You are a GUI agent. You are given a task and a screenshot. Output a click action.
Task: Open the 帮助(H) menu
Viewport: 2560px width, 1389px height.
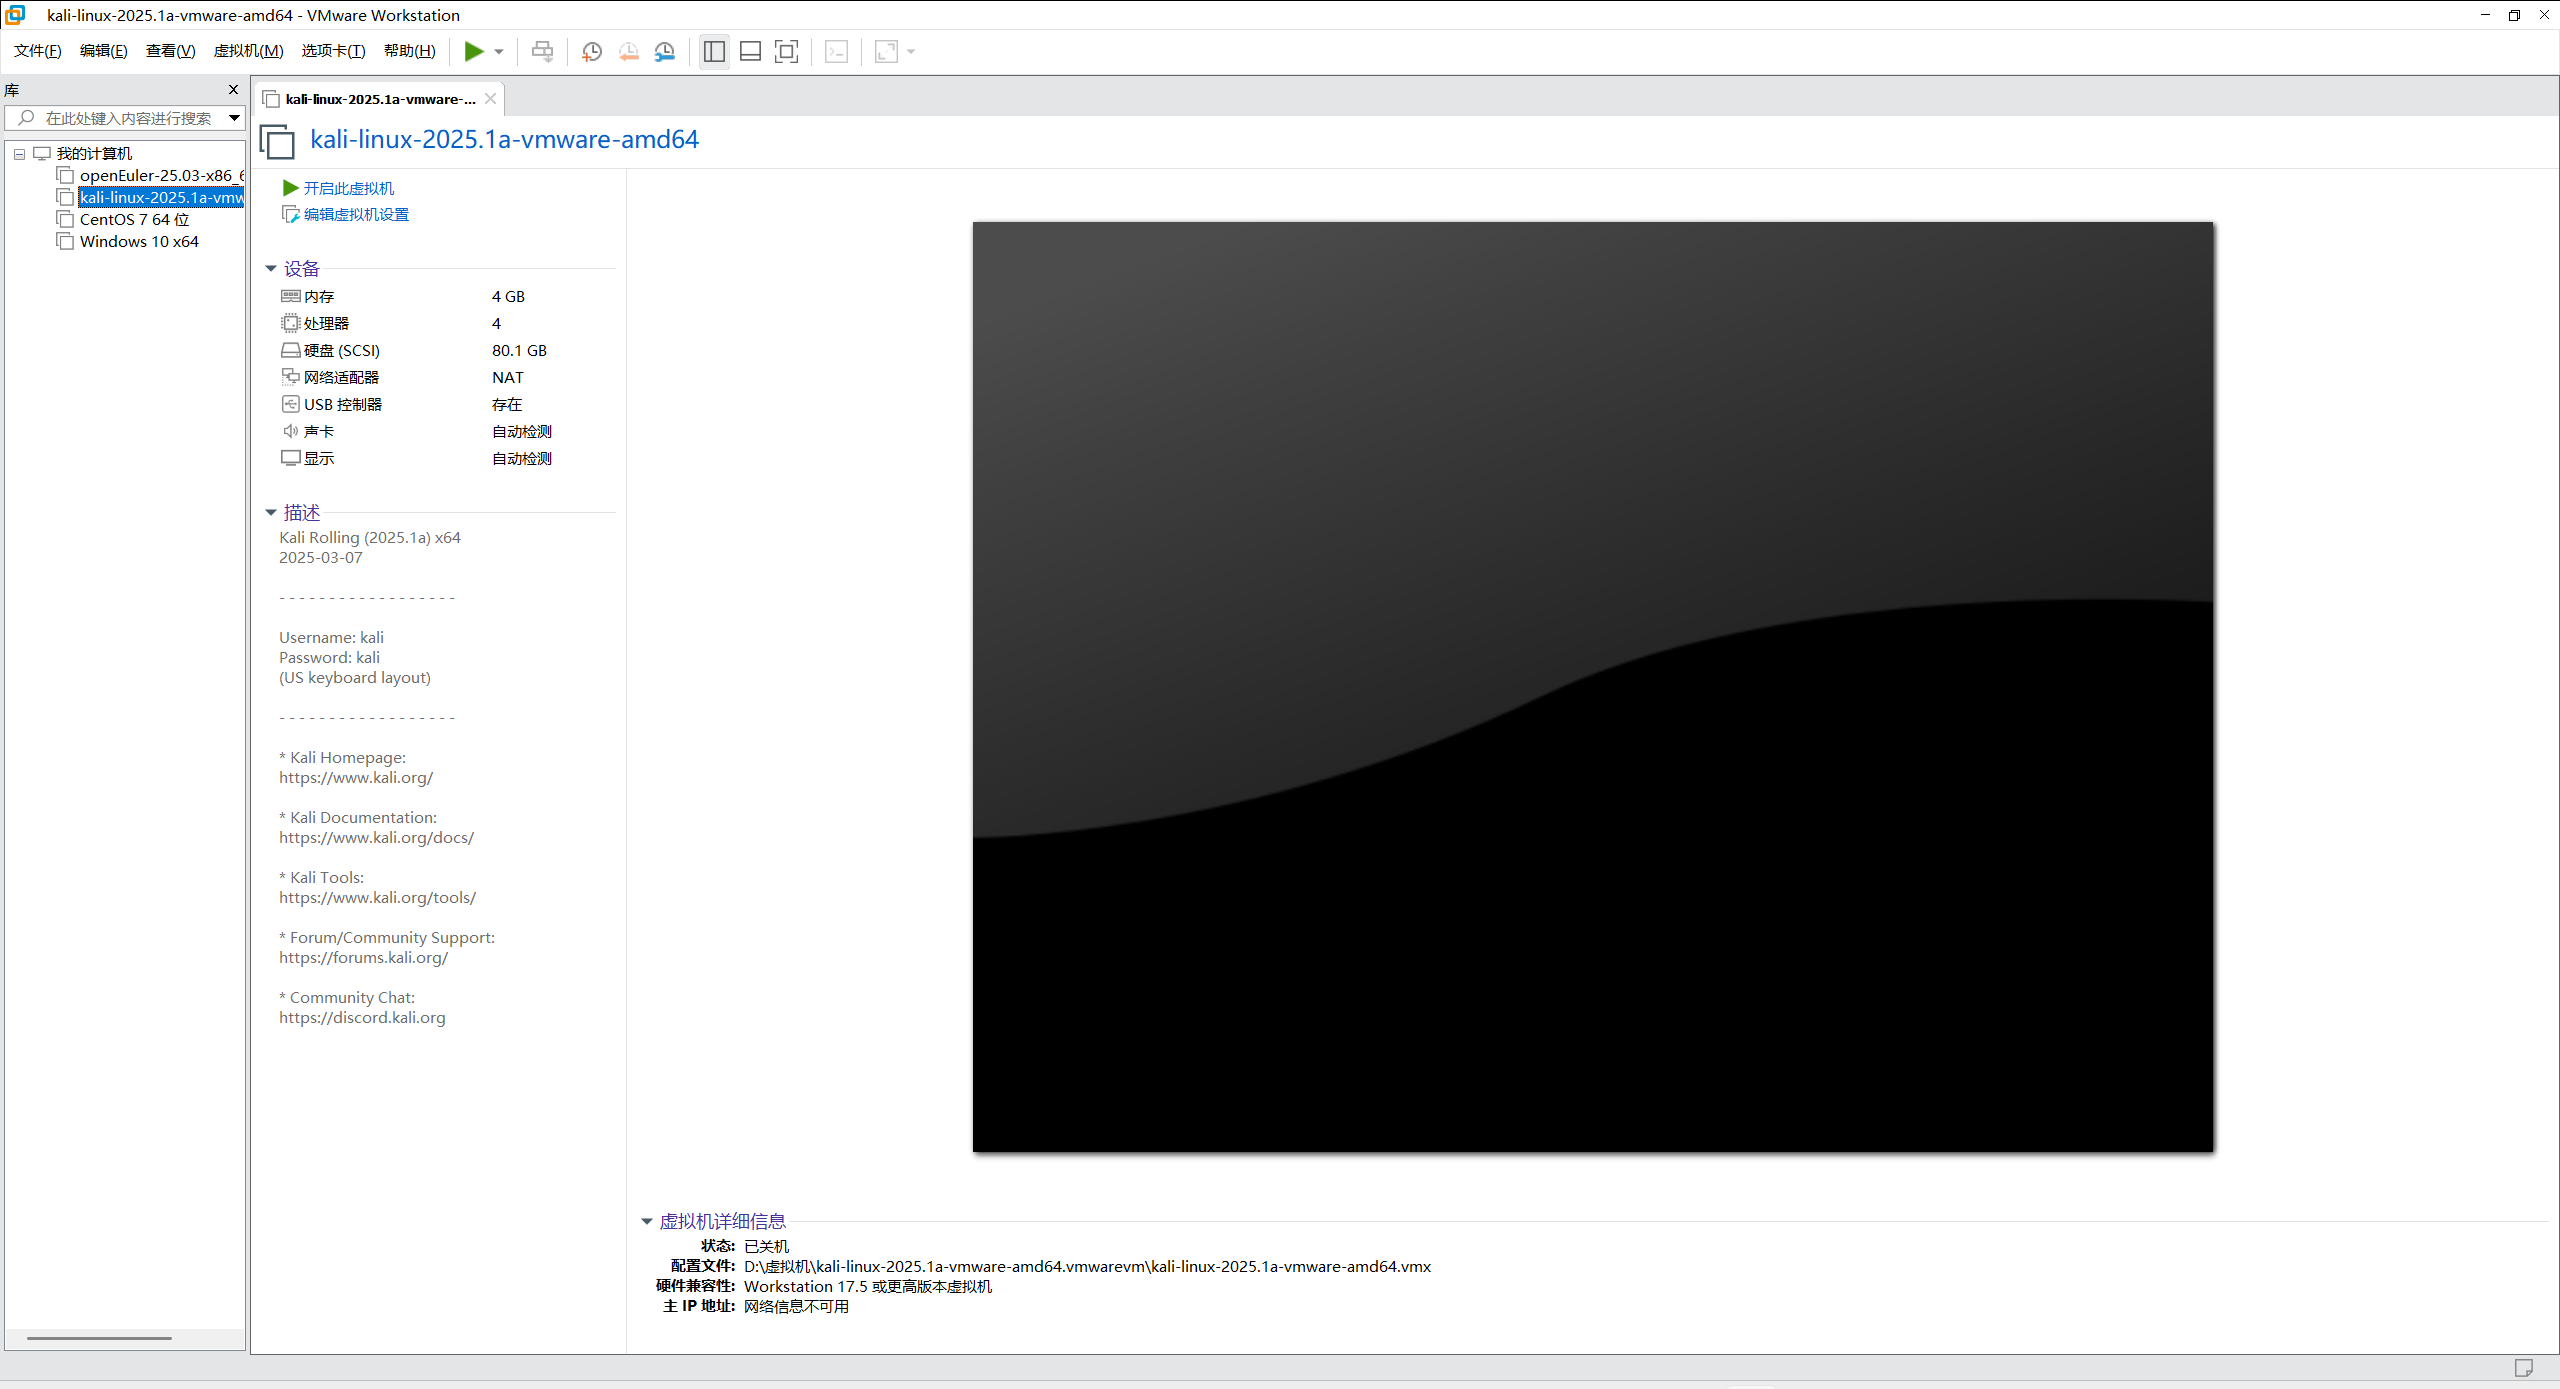point(409,51)
